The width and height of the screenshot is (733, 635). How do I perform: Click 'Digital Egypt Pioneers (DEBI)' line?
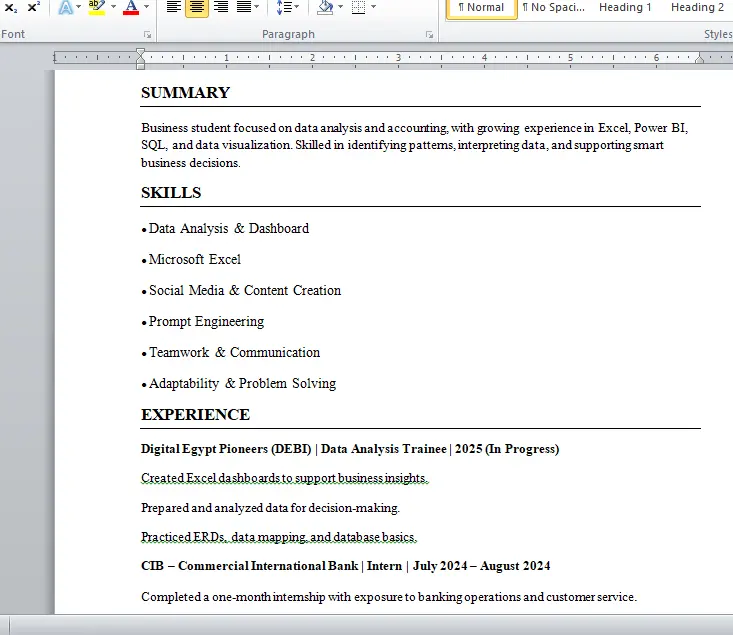tap(350, 449)
